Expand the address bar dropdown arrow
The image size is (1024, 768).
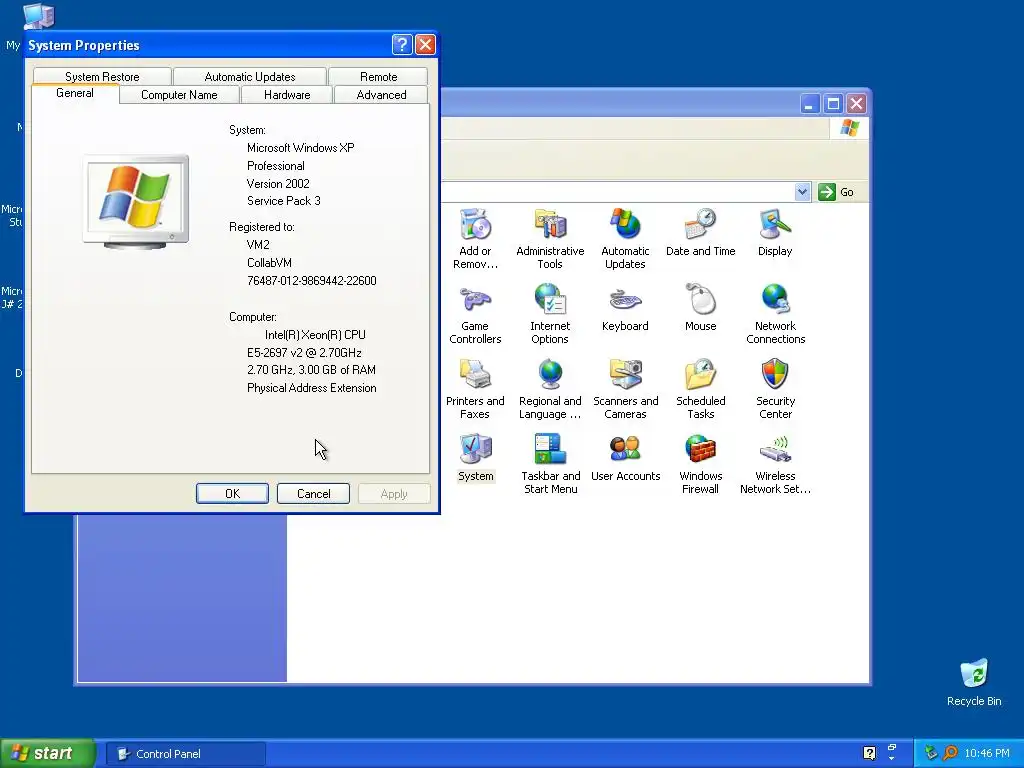click(x=802, y=192)
